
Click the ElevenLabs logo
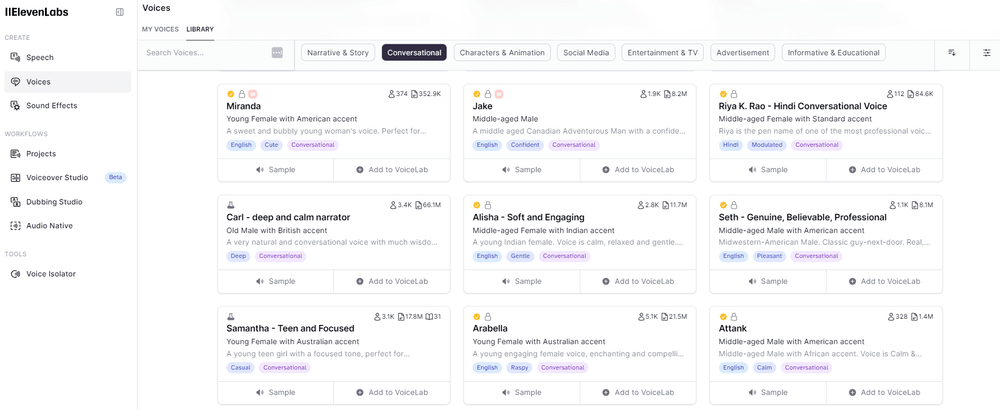(x=36, y=12)
